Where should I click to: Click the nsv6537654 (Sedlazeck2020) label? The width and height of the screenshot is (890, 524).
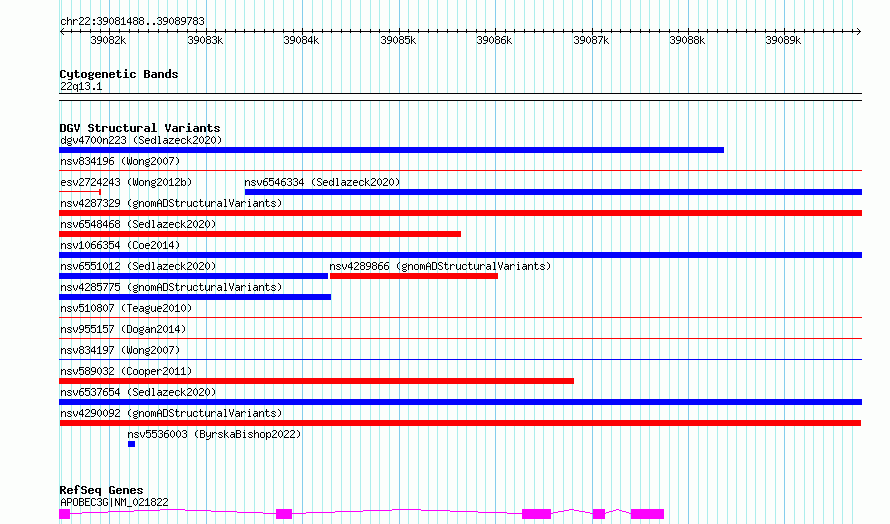138,392
